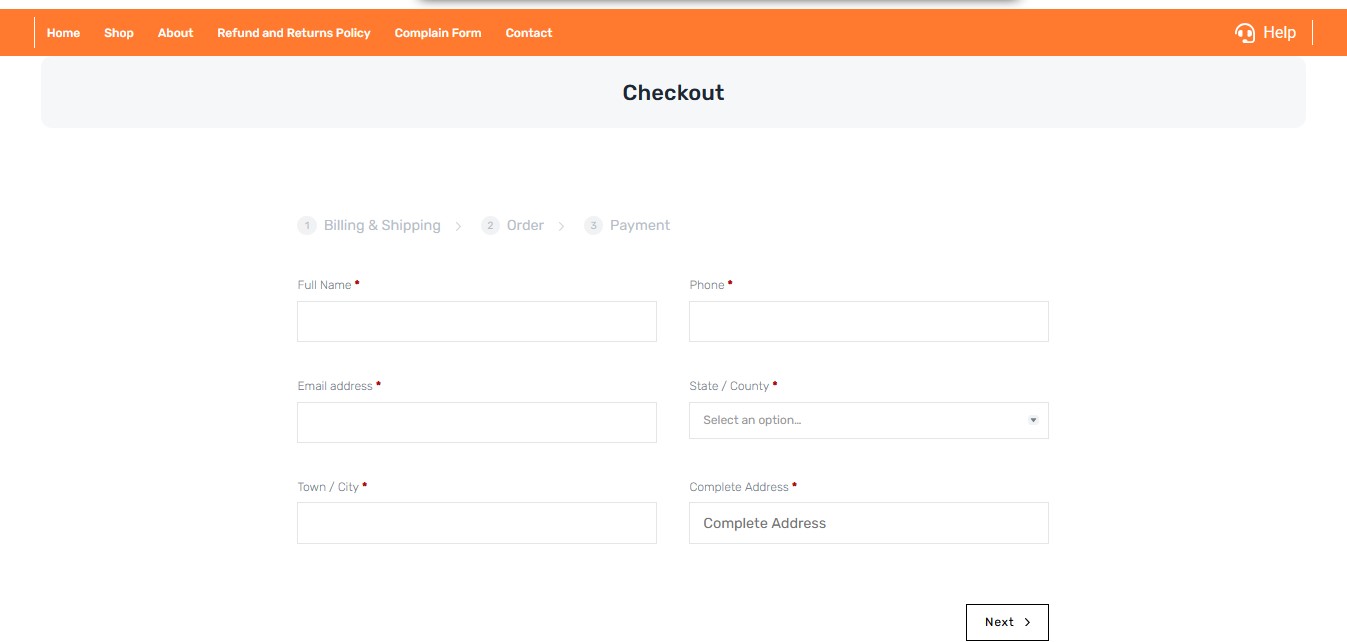This screenshot has width=1347, height=642.
Task: Click the Complete Address text field
Action: tap(868, 523)
